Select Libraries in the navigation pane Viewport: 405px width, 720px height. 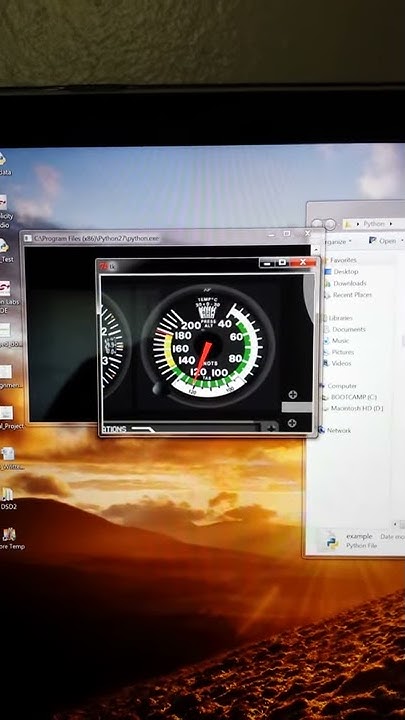(x=341, y=318)
